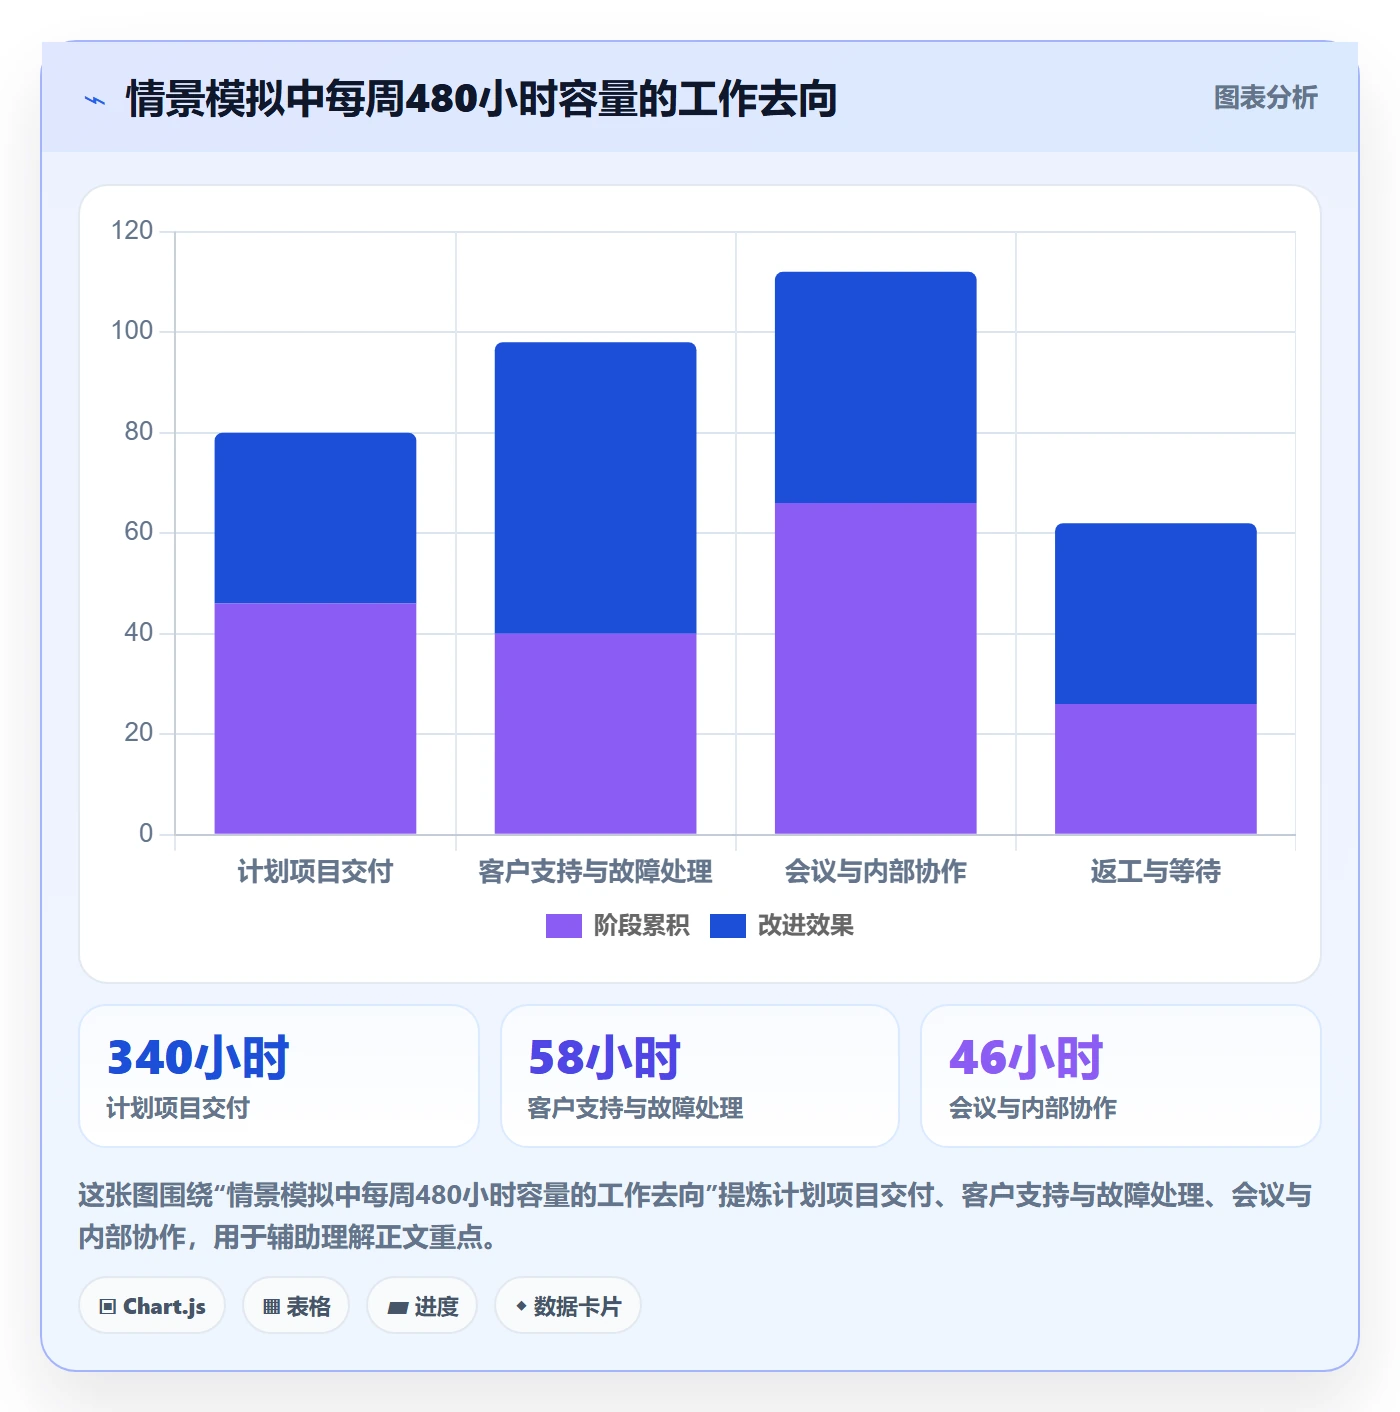Click the 计划项目交付 x-axis label
The image size is (1400, 1412).
(x=315, y=872)
